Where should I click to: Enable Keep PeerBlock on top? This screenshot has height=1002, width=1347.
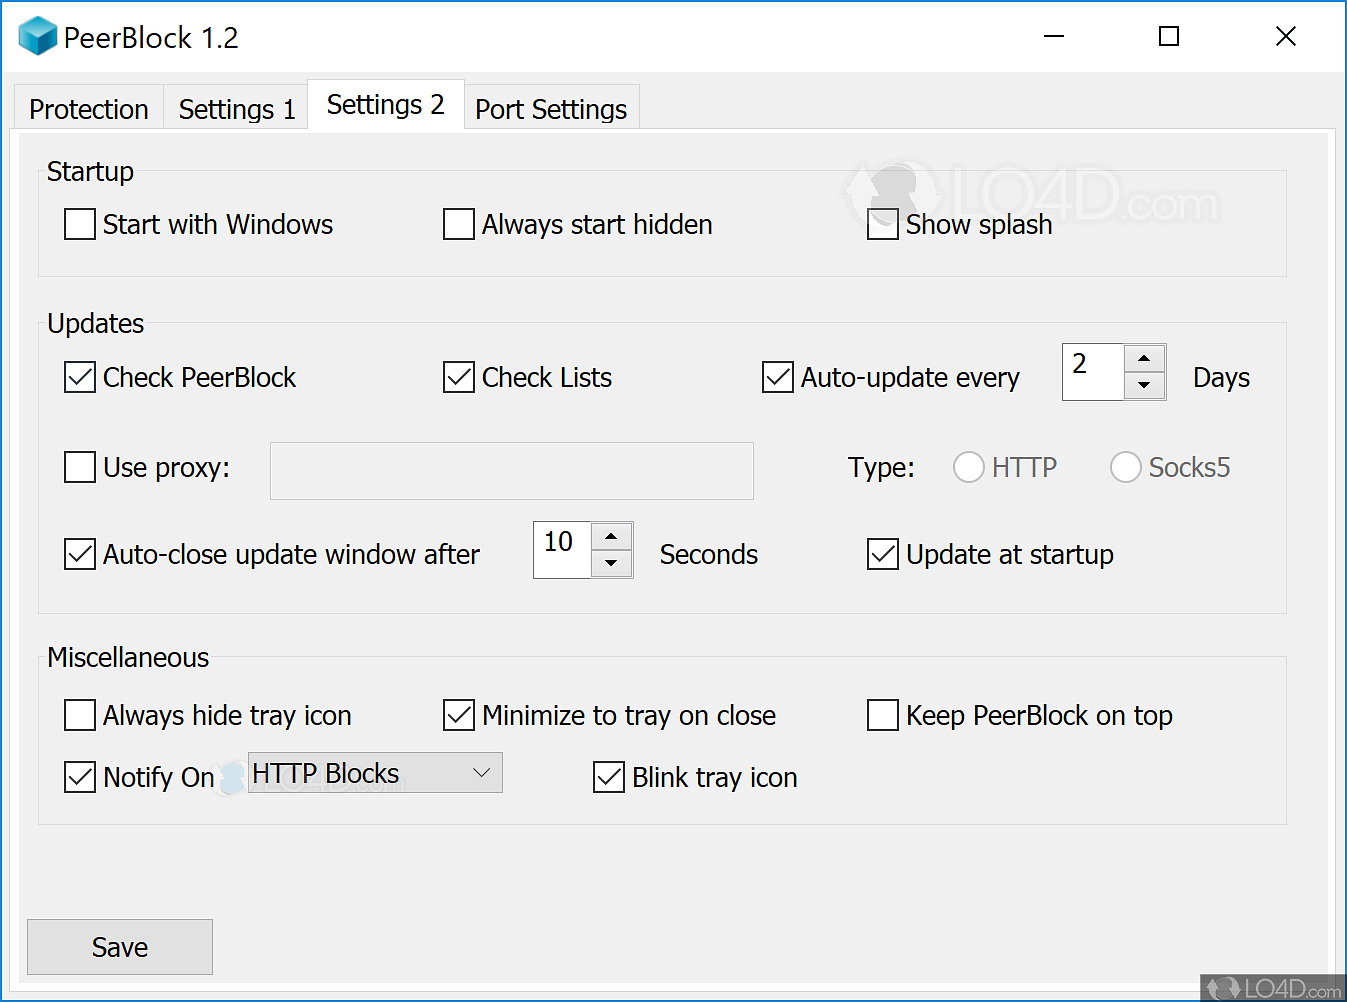[x=883, y=715]
